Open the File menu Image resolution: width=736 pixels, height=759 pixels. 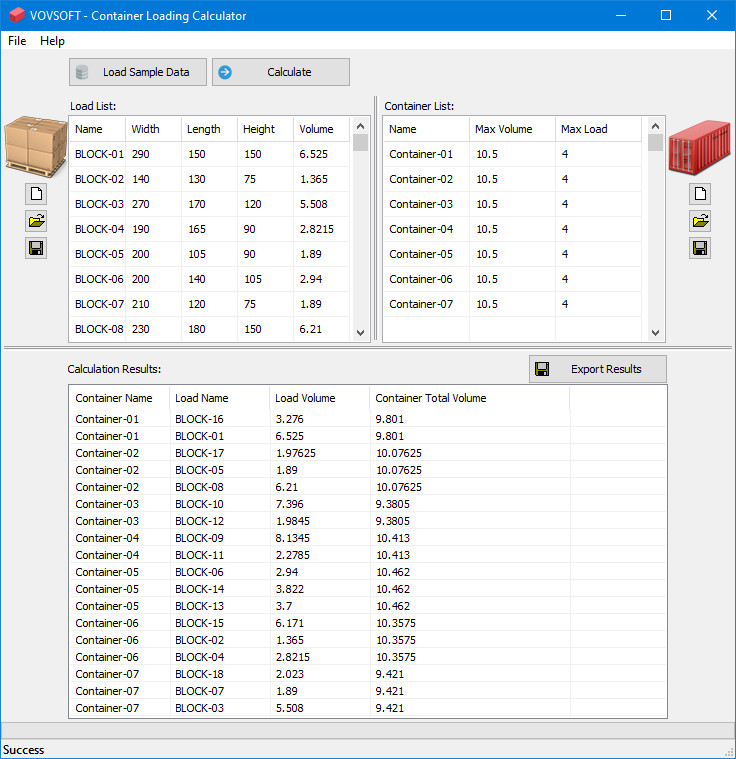pos(17,41)
